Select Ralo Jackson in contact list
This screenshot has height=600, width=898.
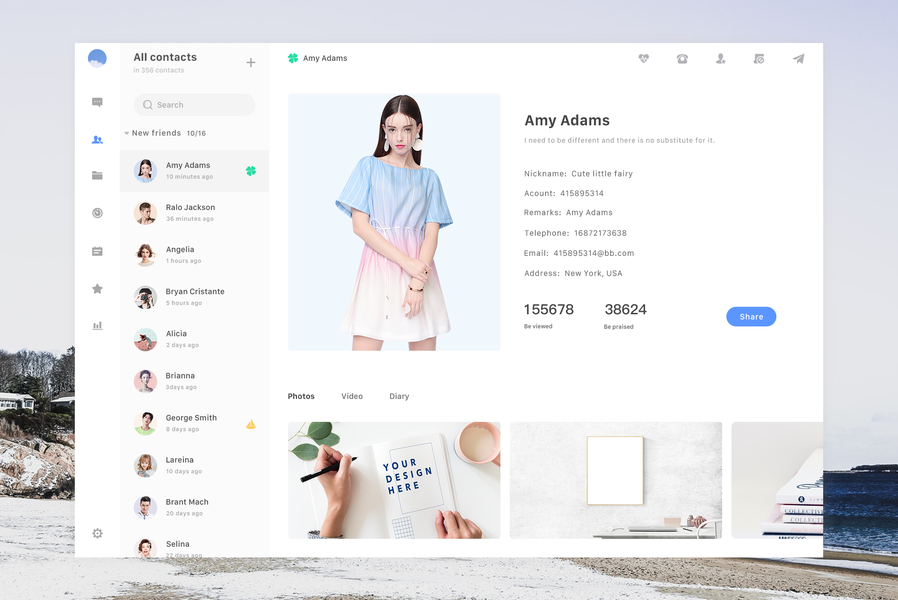(194, 213)
